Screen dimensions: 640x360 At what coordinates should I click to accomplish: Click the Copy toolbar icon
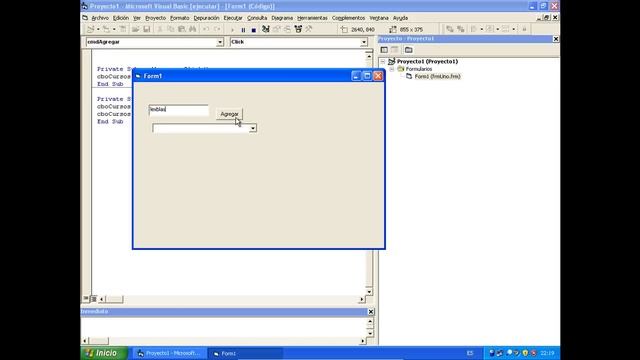tap(171, 29)
